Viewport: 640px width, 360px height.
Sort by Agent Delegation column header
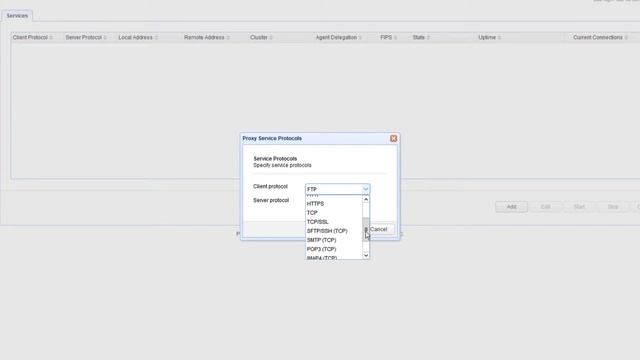339,37
